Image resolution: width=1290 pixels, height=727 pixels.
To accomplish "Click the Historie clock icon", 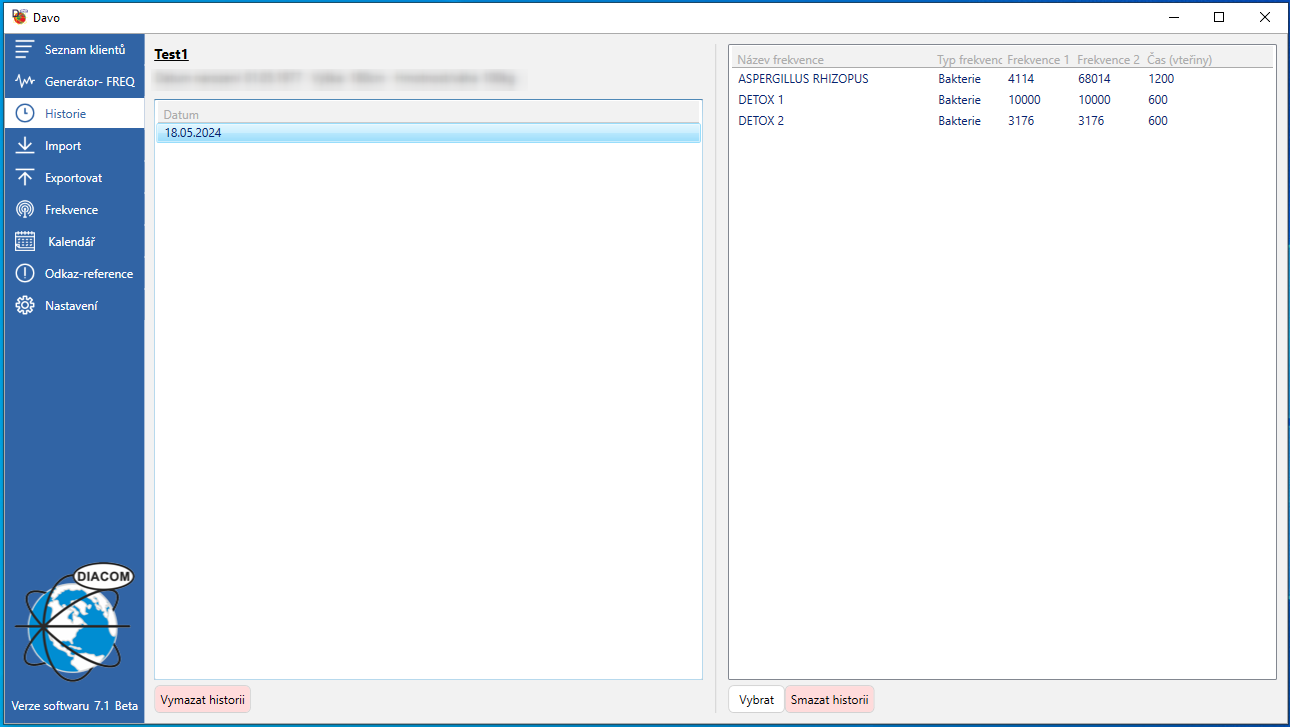I will click(25, 114).
